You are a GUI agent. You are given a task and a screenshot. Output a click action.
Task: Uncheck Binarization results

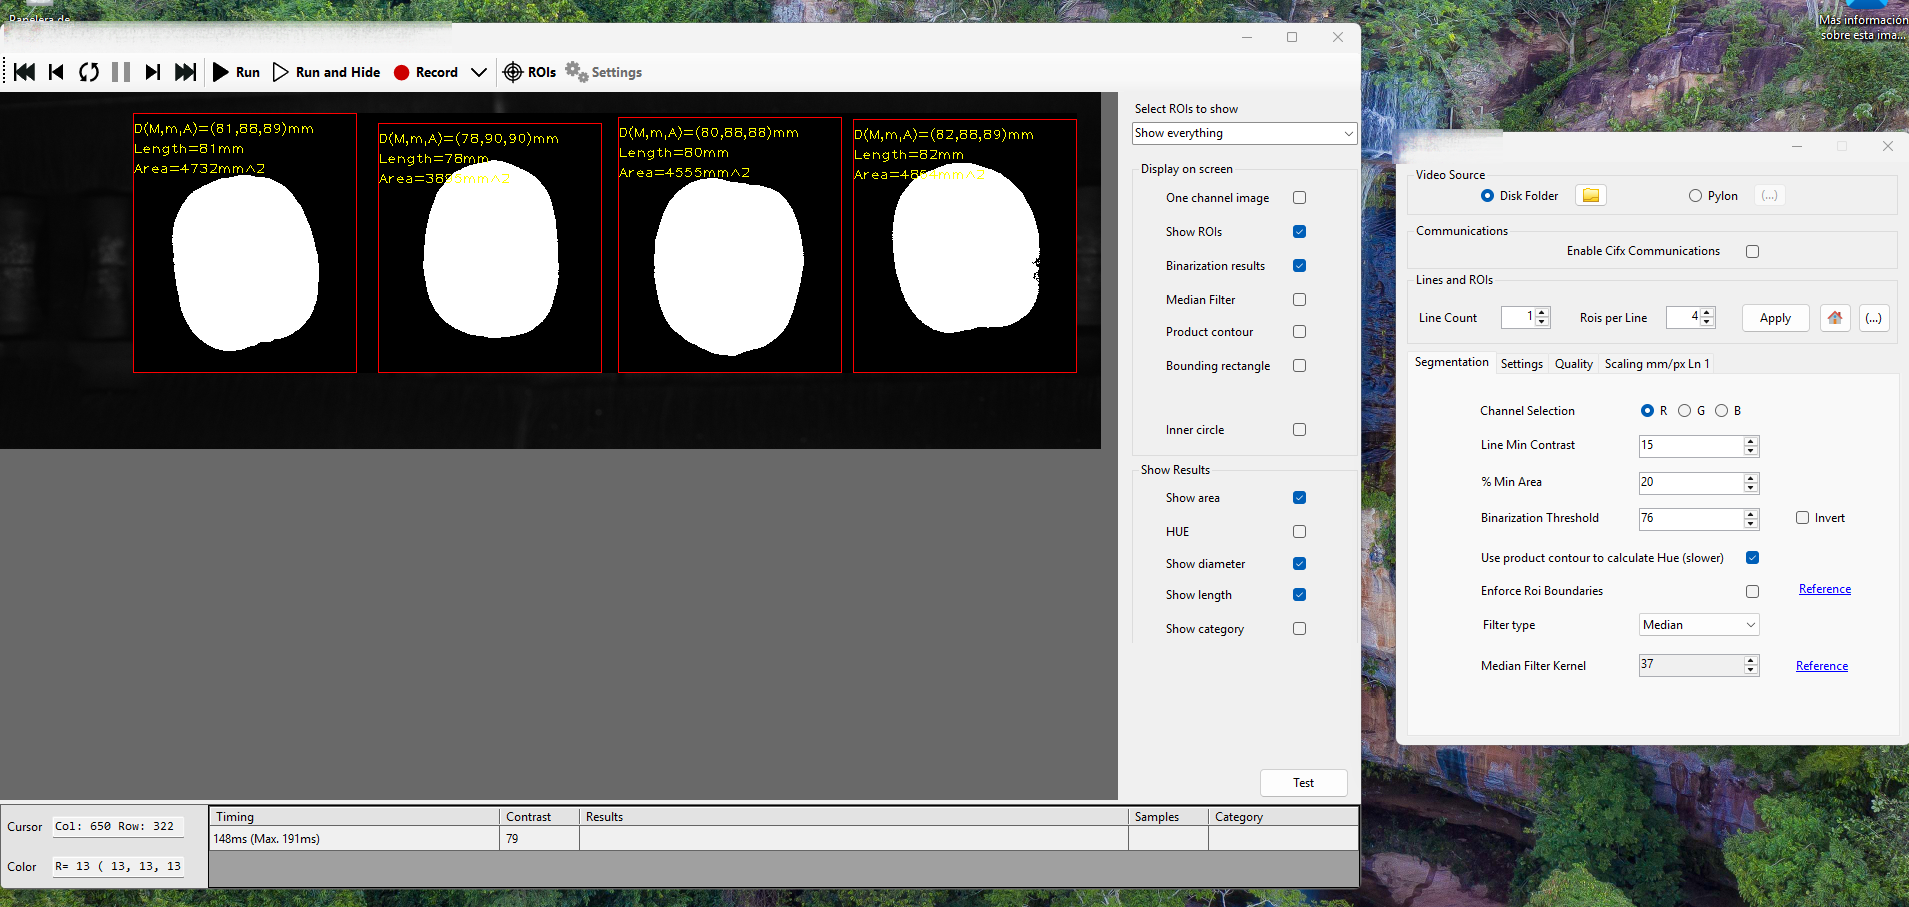pyautogui.click(x=1299, y=265)
